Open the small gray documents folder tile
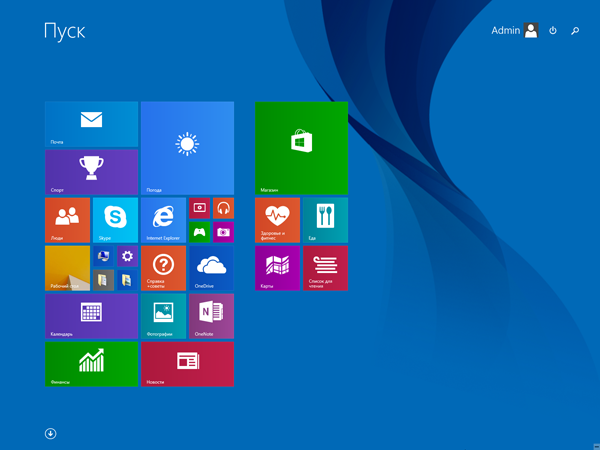This screenshot has width=600, height=450. [103, 280]
